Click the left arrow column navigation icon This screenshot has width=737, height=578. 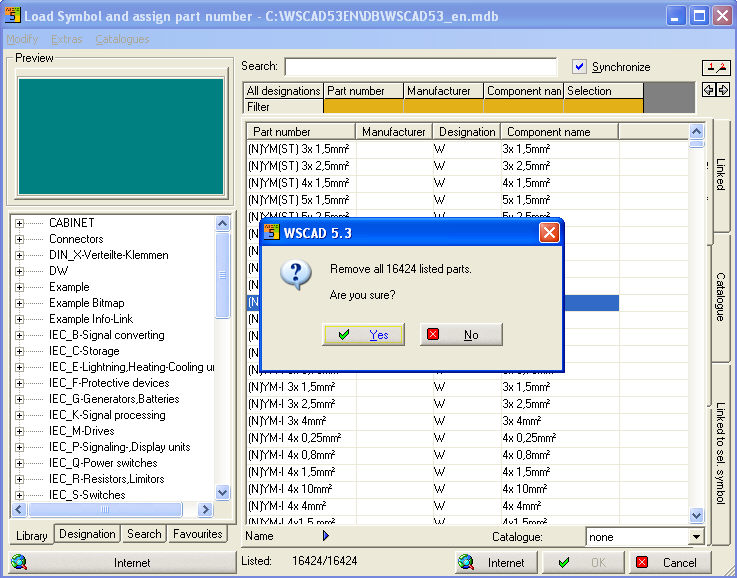pyautogui.click(x=708, y=89)
